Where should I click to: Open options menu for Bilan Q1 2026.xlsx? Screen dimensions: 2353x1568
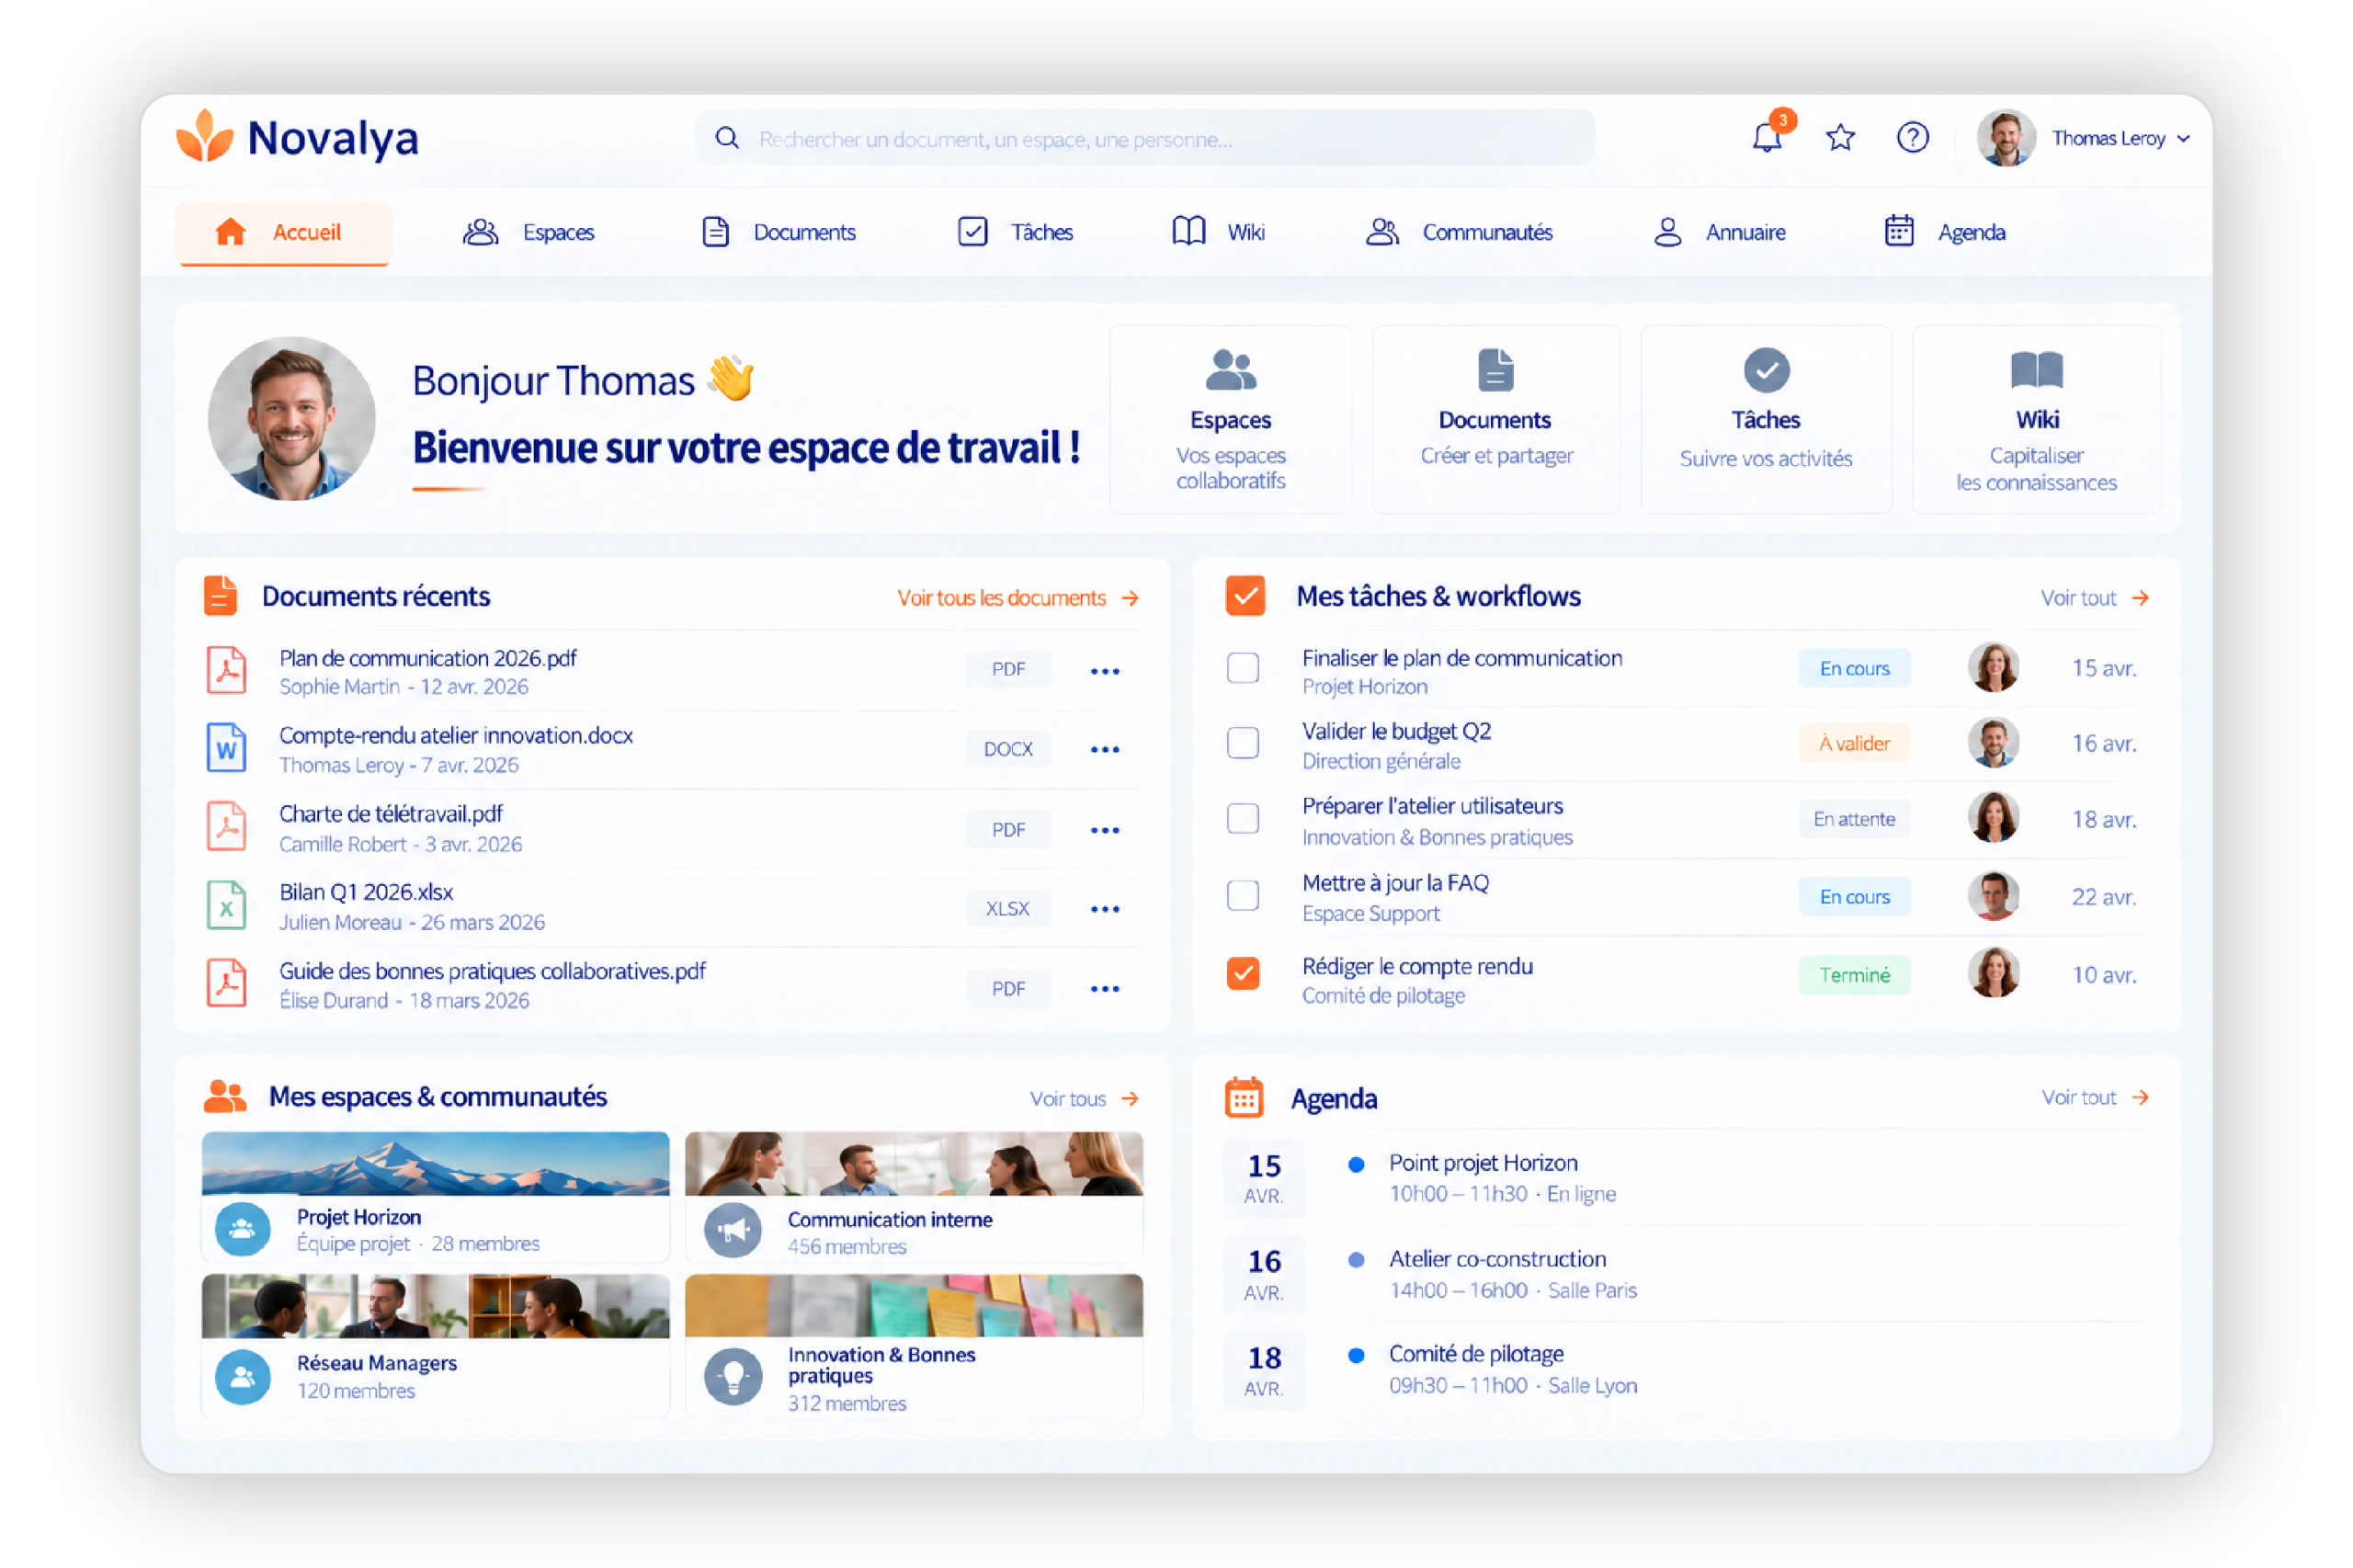1105,909
